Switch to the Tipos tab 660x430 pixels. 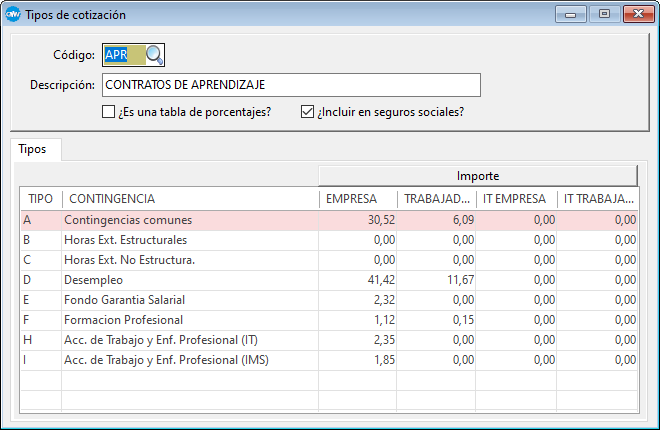point(33,147)
